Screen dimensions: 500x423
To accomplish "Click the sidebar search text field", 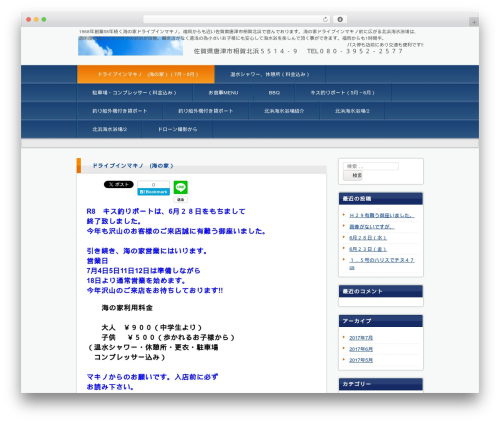I will click(x=371, y=166).
